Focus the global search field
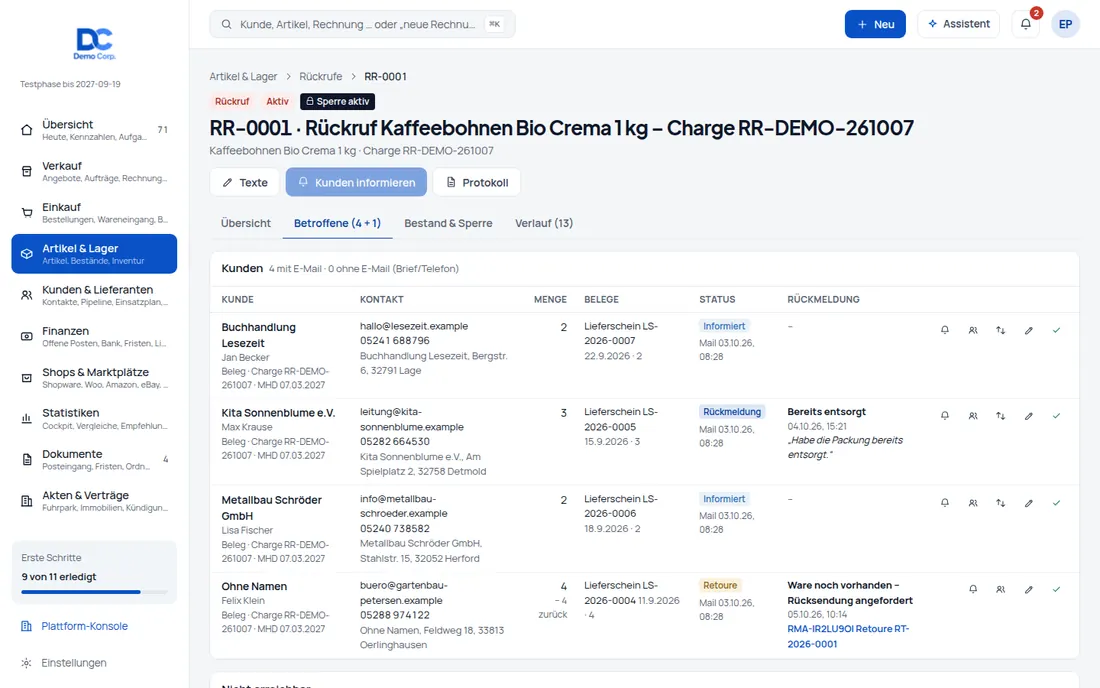1100x688 pixels. coord(362,24)
